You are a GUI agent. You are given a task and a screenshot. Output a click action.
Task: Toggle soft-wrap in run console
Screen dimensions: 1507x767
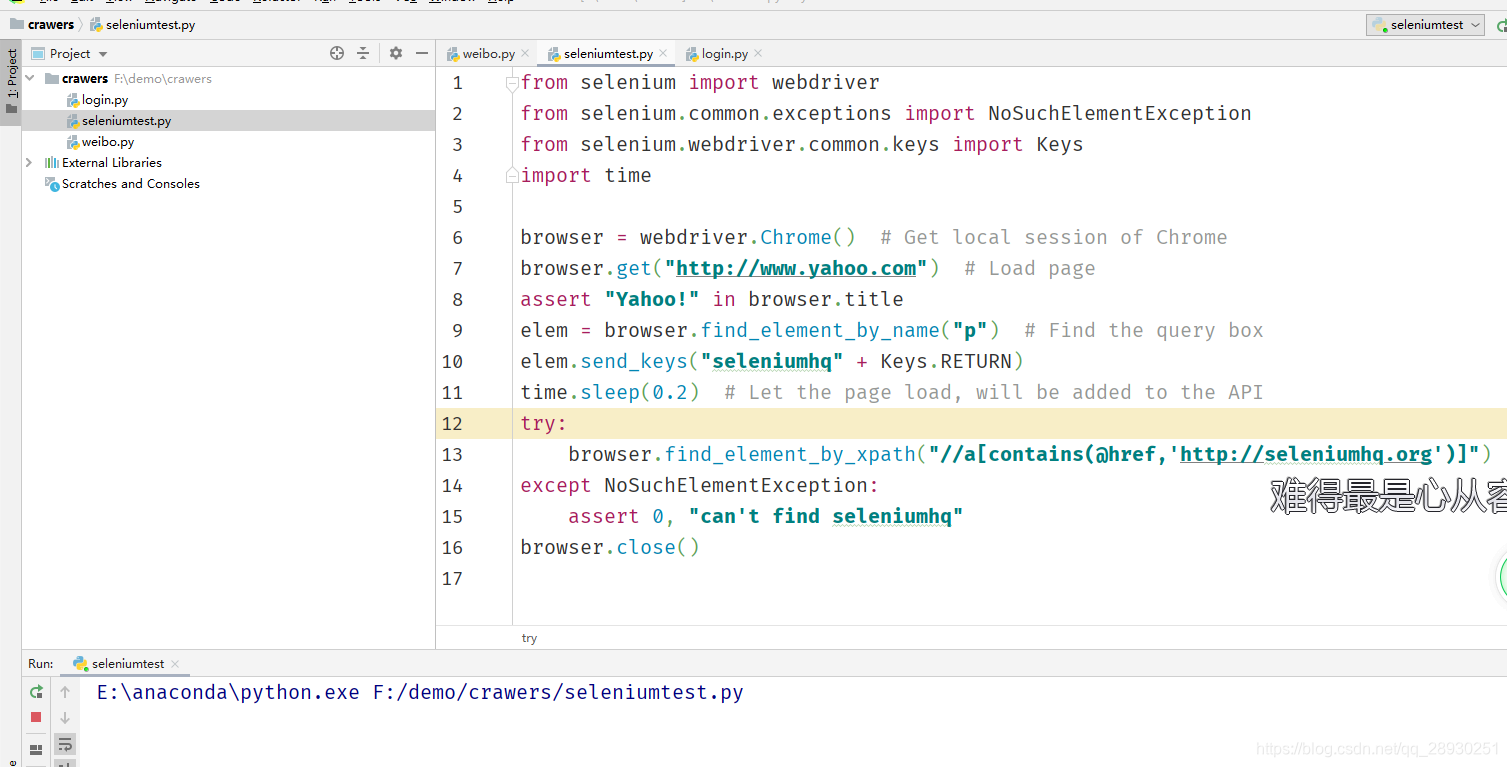point(65,744)
